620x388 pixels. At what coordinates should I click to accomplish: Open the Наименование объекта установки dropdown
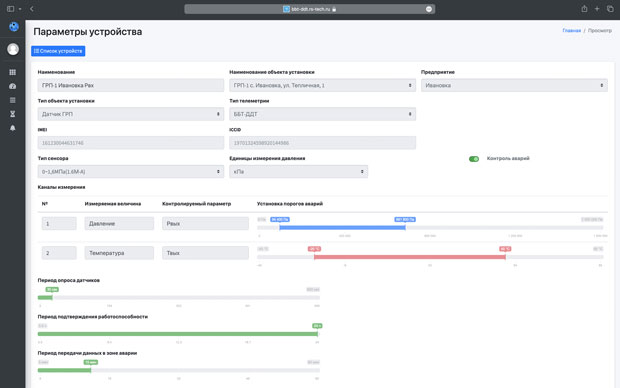click(x=322, y=85)
